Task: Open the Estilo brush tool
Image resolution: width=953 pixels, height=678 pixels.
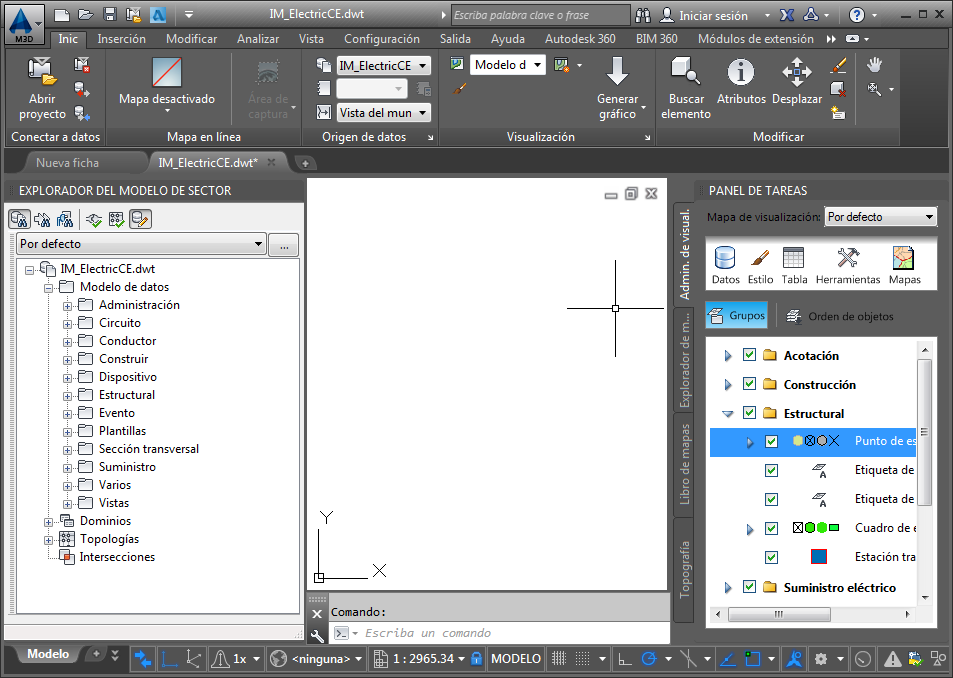Action: click(760, 265)
